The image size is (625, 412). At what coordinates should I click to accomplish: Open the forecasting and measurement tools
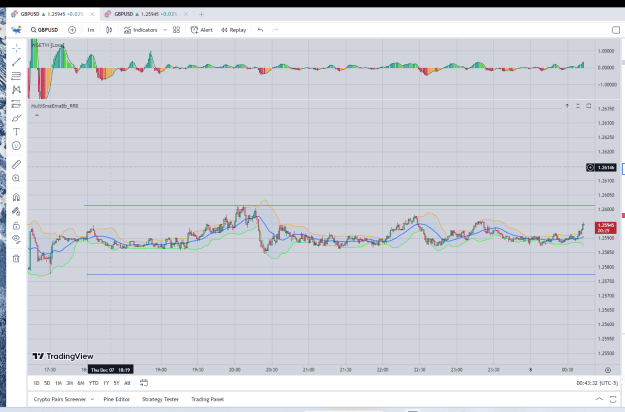(16, 104)
